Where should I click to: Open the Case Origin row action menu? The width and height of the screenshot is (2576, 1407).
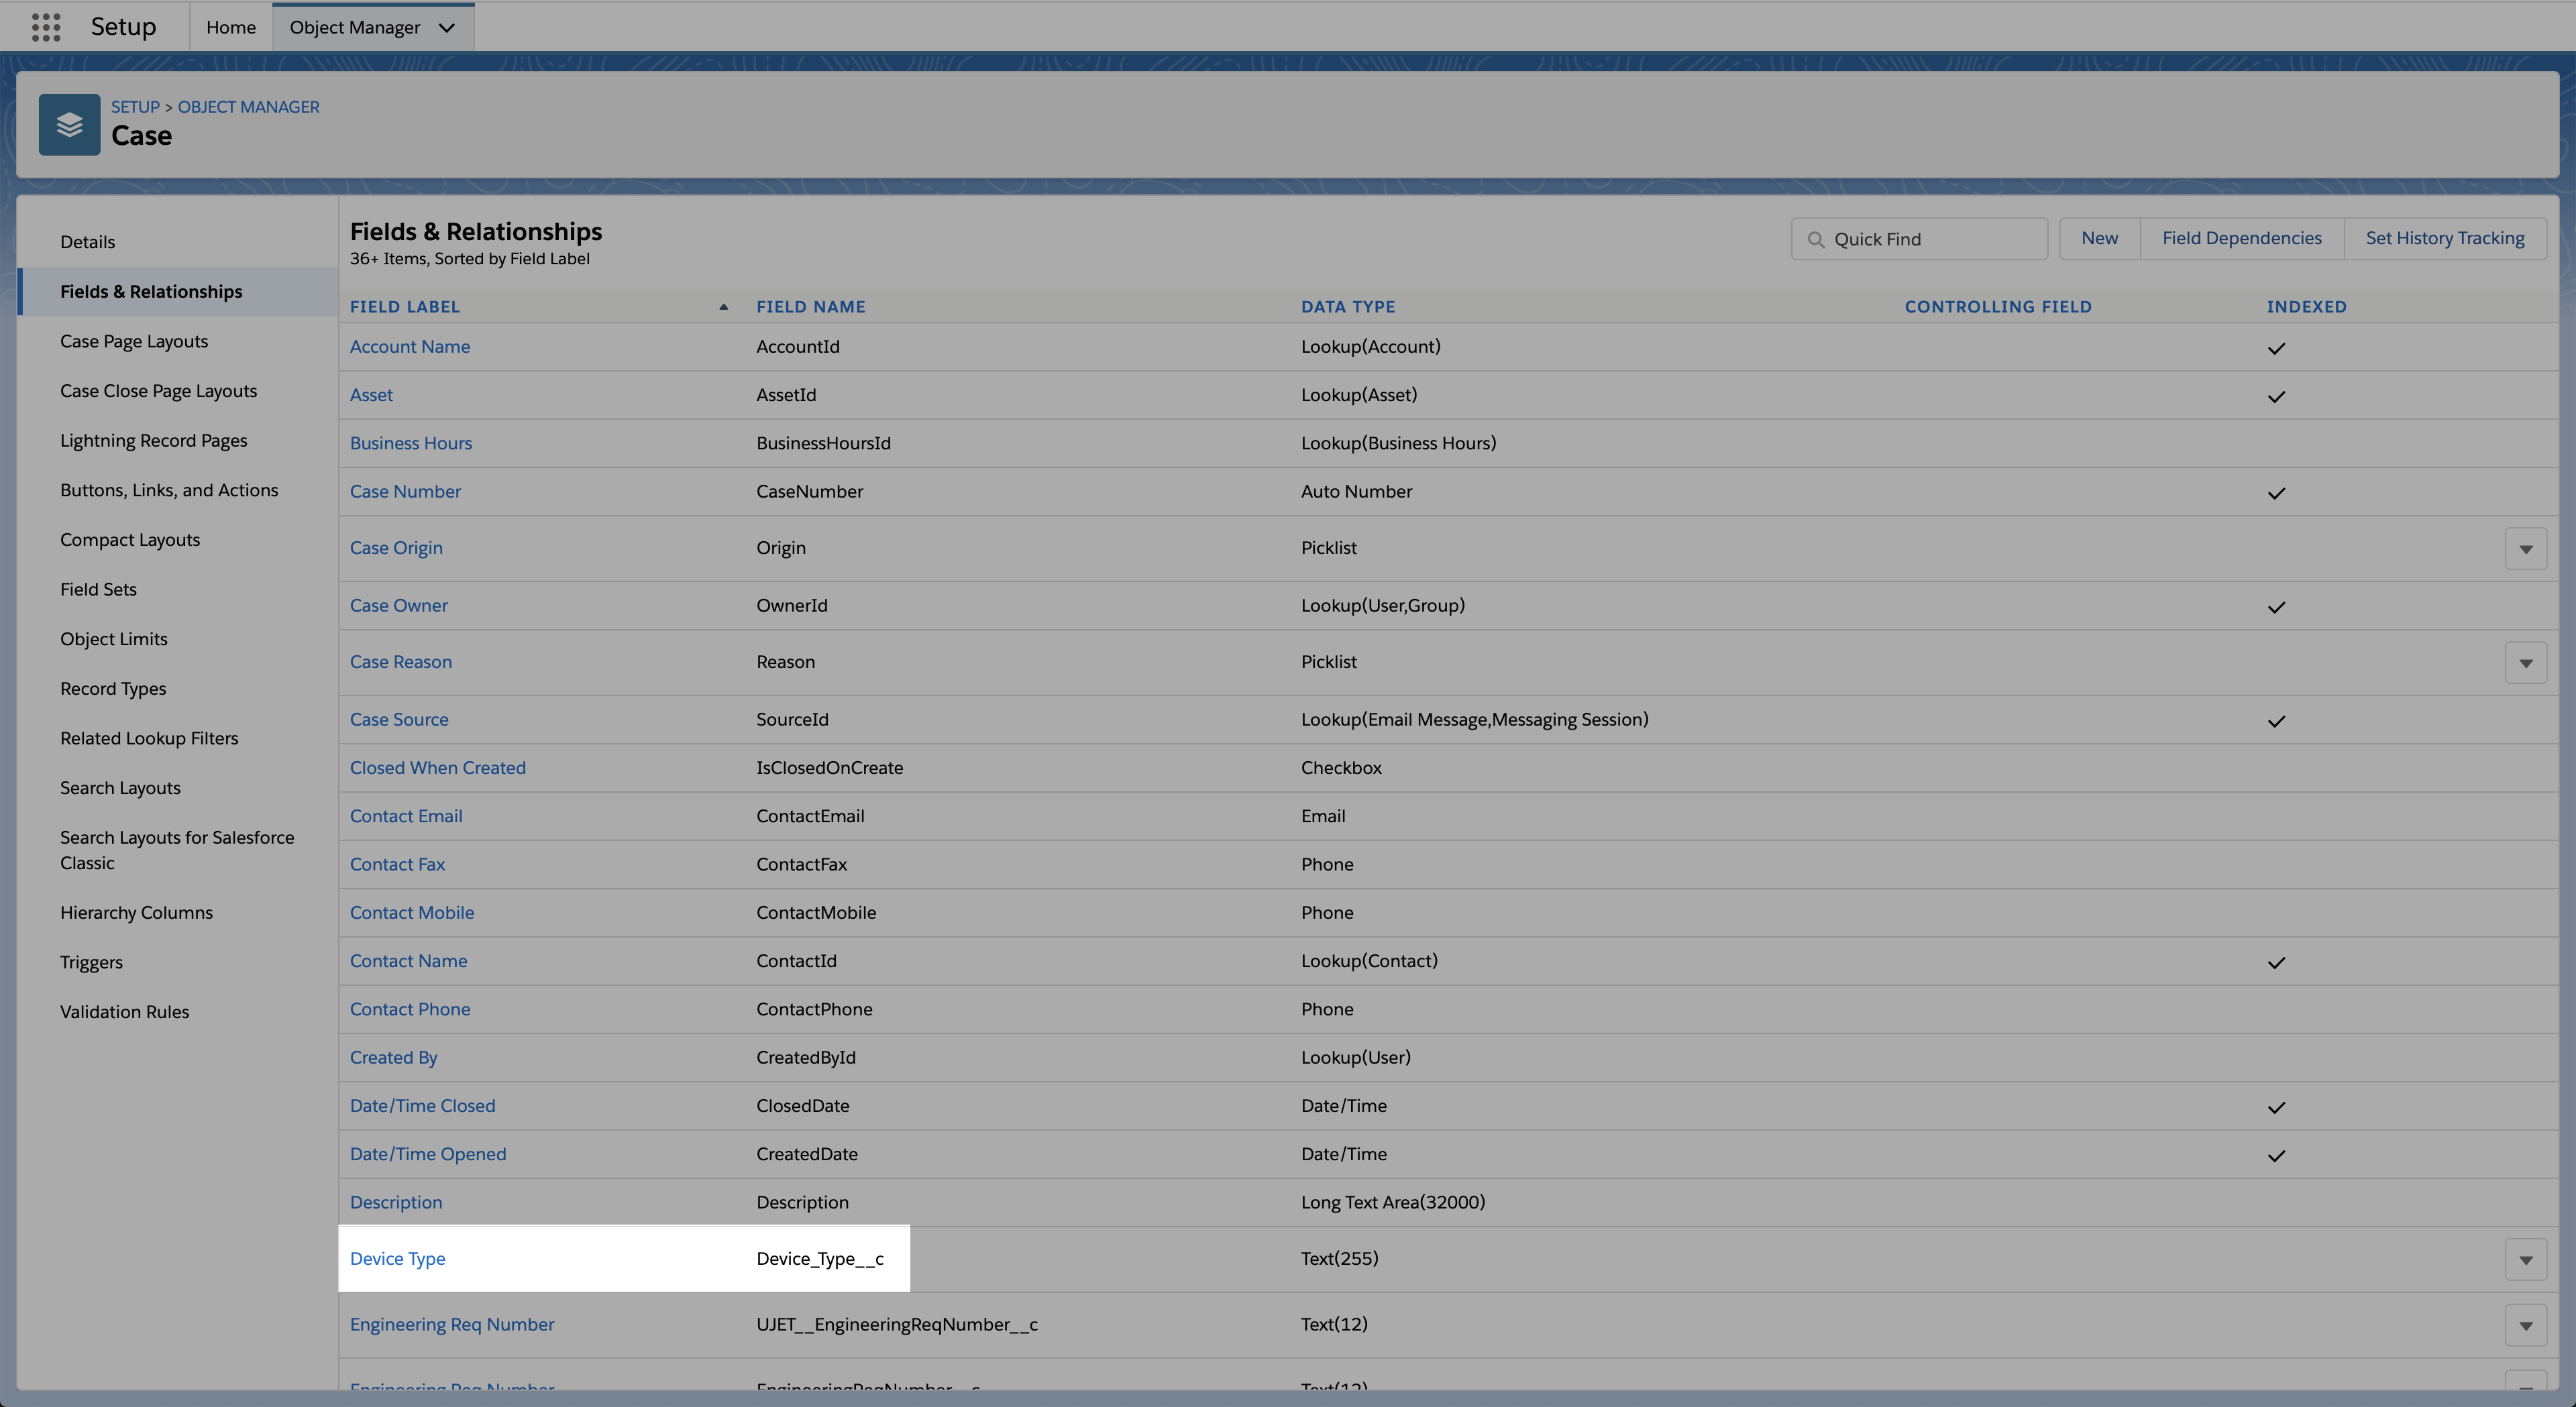tap(2525, 549)
